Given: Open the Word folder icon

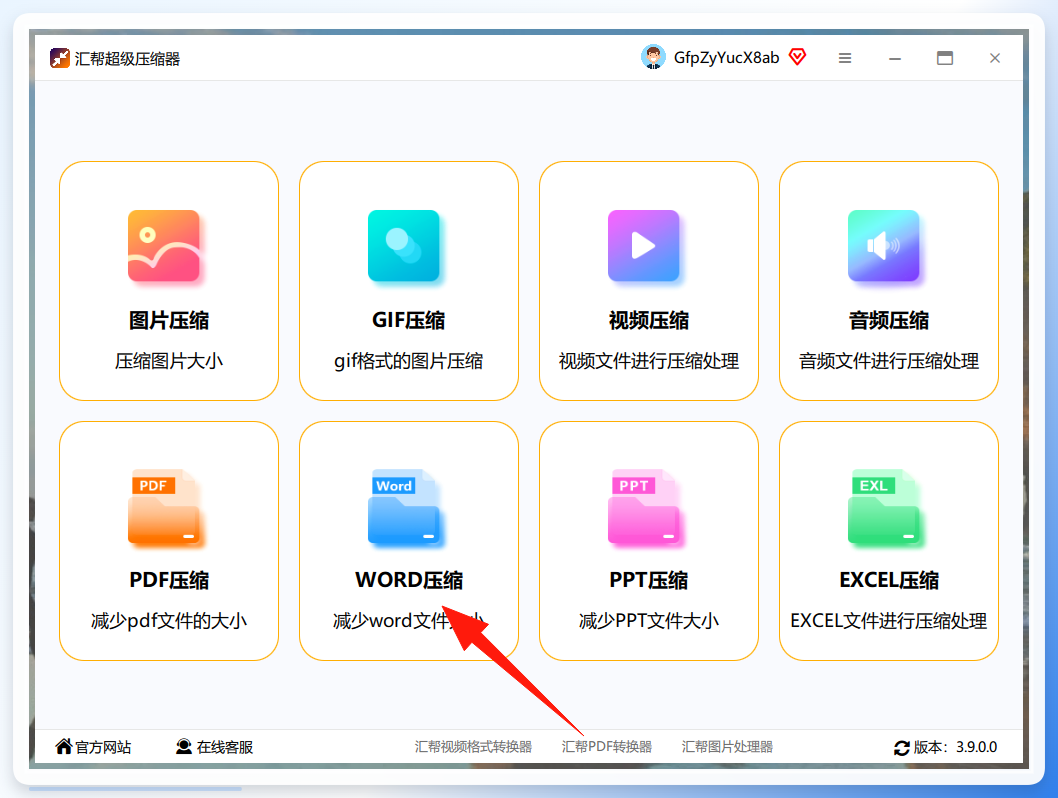Looking at the screenshot, I should pyautogui.click(x=403, y=507).
